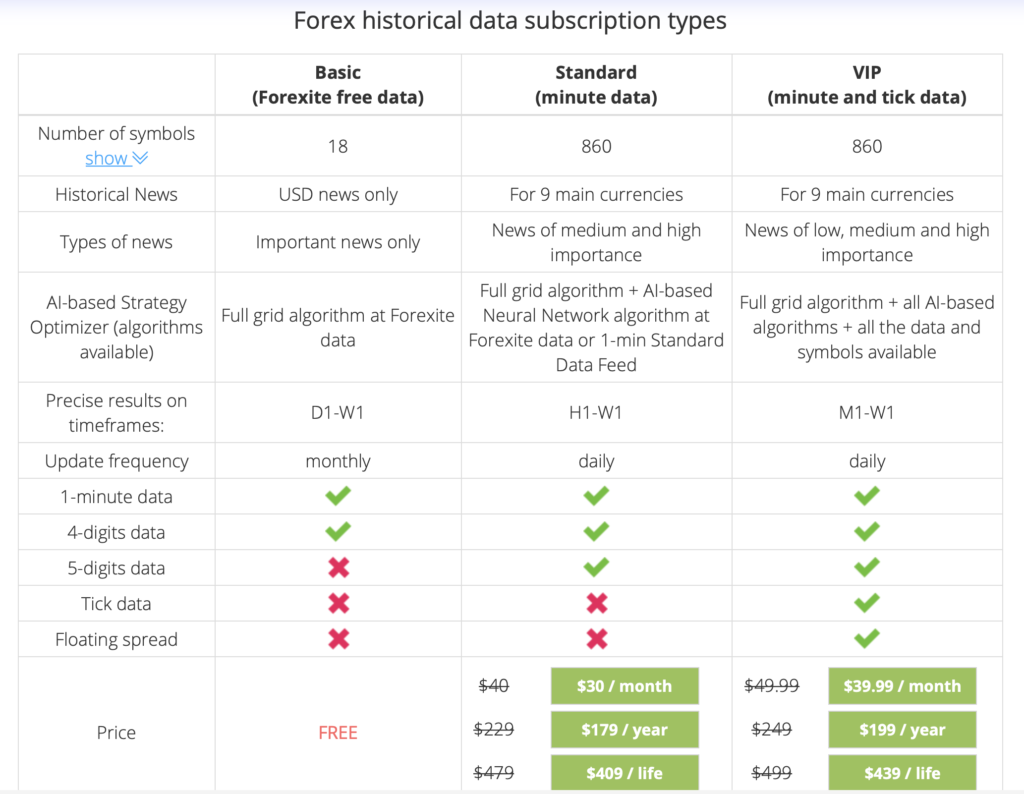Click the Basic Floating spread red cross
This screenshot has width=1024, height=794.
pyautogui.click(x=338, y=639)
